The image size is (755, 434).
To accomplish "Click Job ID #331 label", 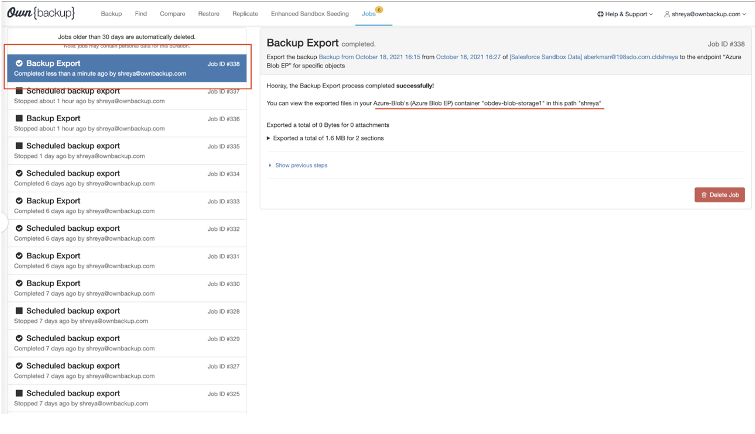I will point(223,256).
